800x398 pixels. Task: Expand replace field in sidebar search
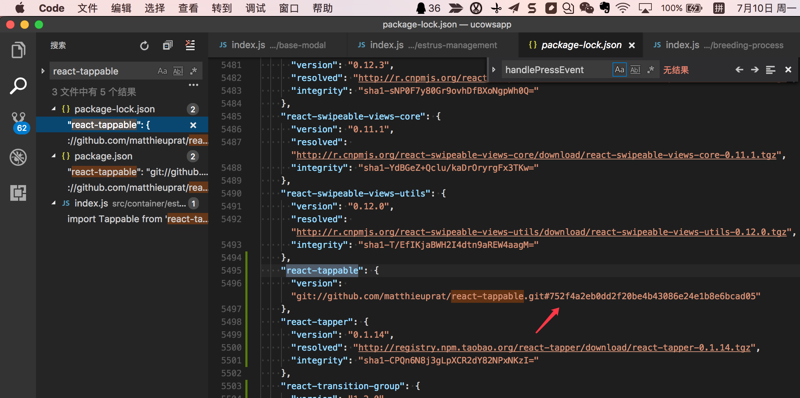click(x=43, y=71)
